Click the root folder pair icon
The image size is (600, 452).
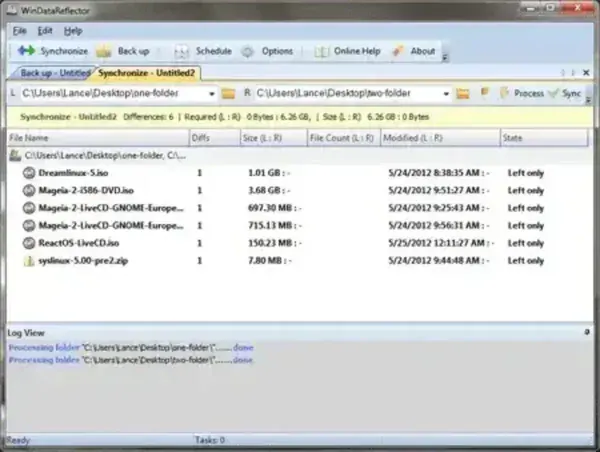15,155
